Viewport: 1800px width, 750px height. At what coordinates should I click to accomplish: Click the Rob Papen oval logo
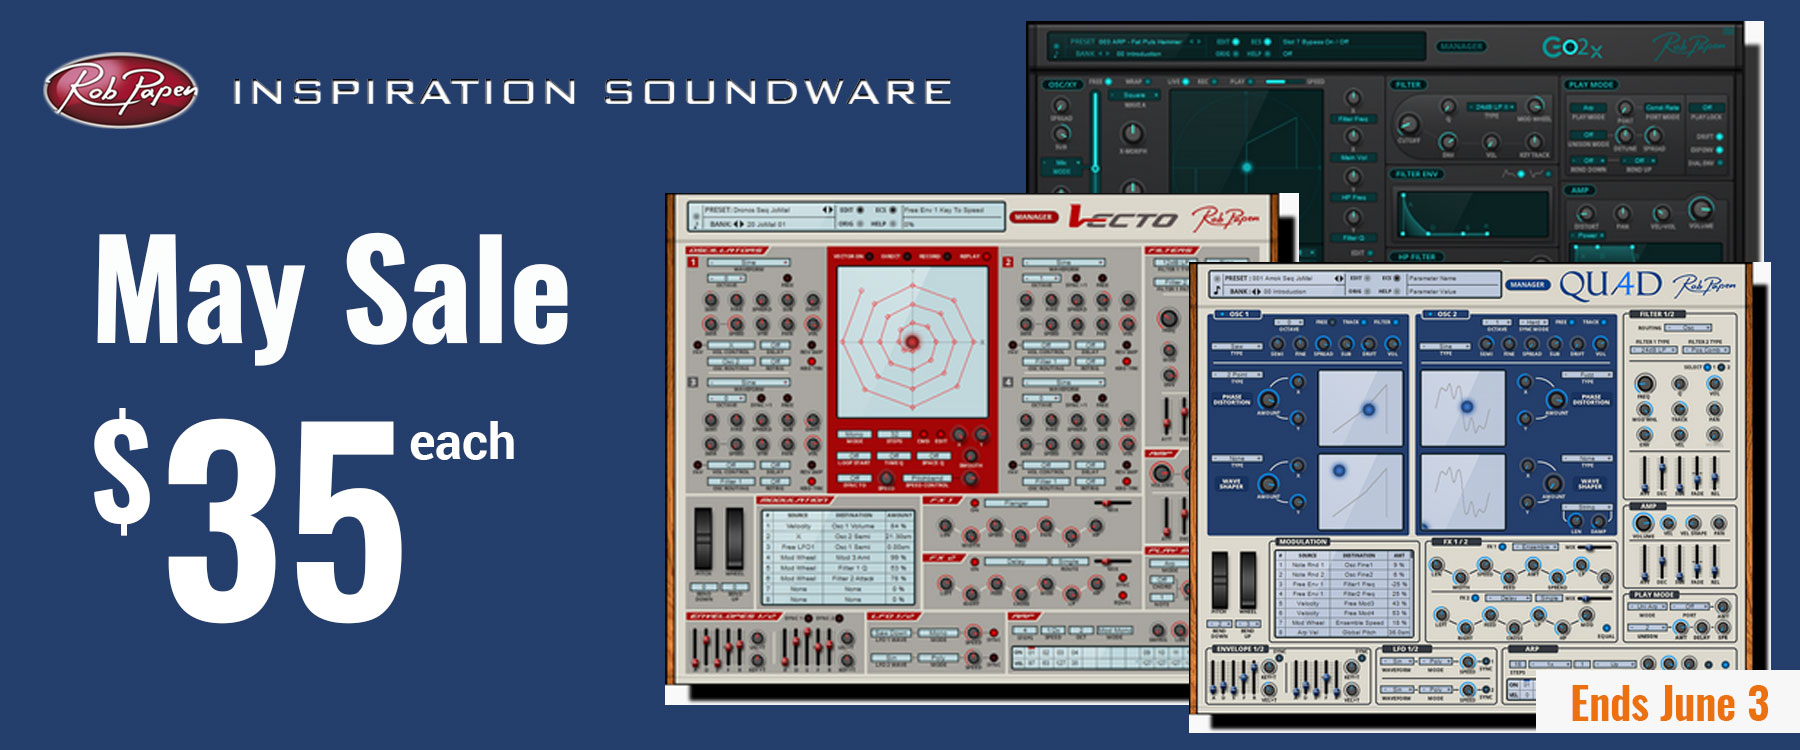point(120,90)
